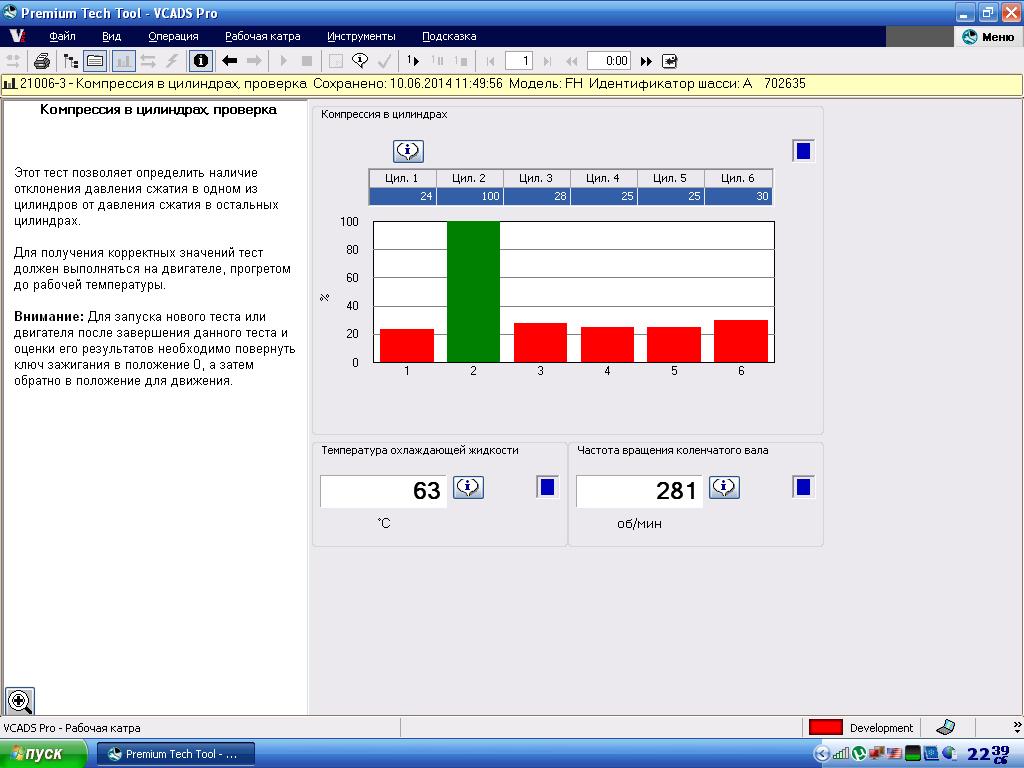
Task: Click the Меню button at top right
Action: point(989,37)
